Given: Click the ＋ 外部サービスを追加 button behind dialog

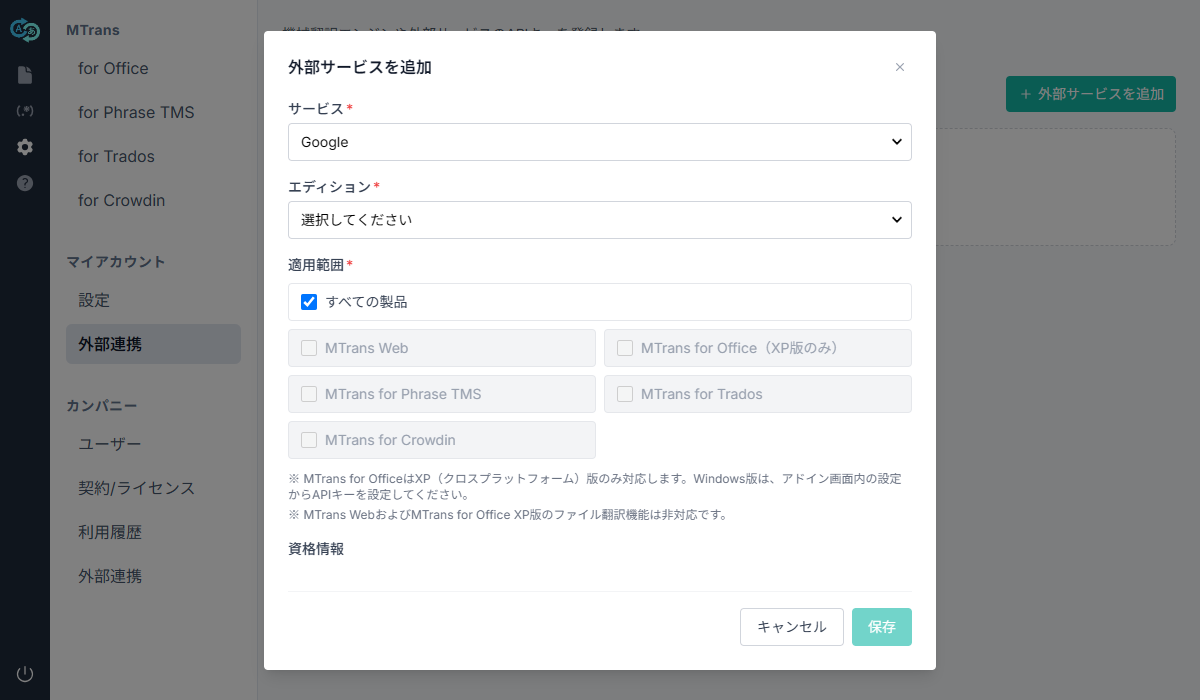Looking at the screenshot, I should (x=1091, y=94).
